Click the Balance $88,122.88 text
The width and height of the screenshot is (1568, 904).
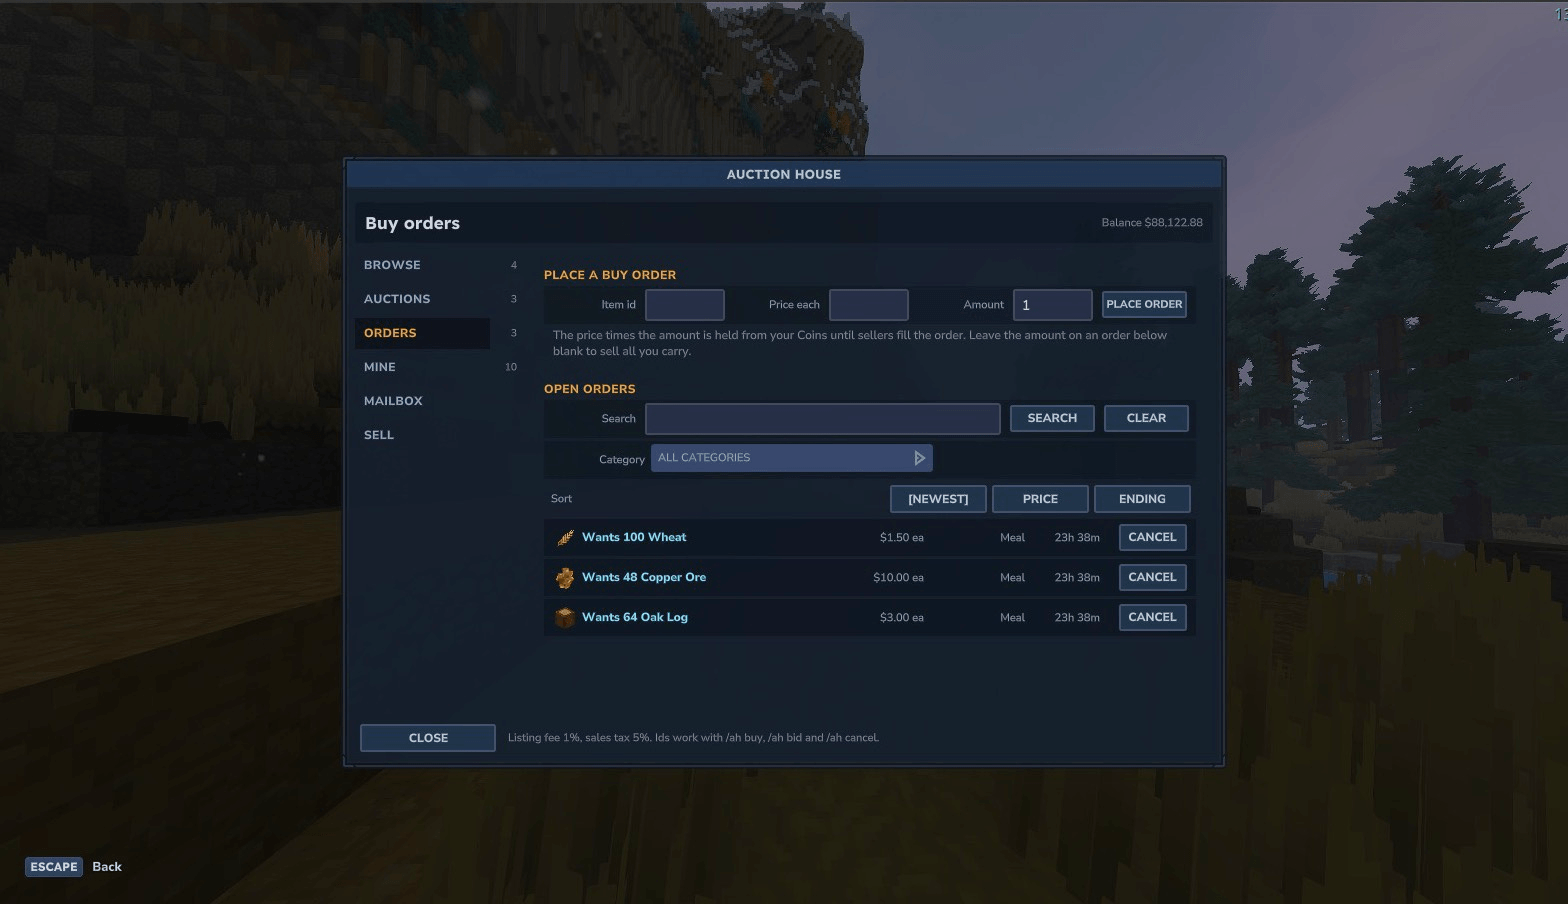1152,223
